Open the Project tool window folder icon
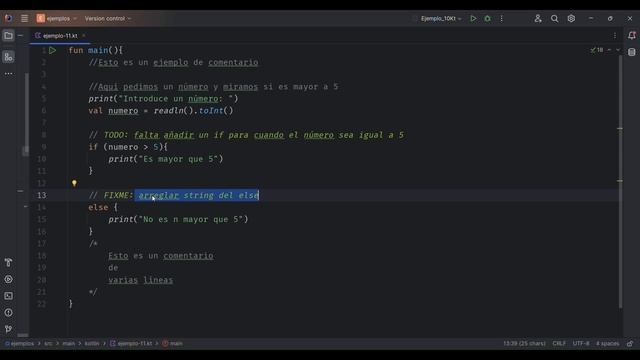The height and width of the screenshot is (360, 640). click(x=8, y=36)
